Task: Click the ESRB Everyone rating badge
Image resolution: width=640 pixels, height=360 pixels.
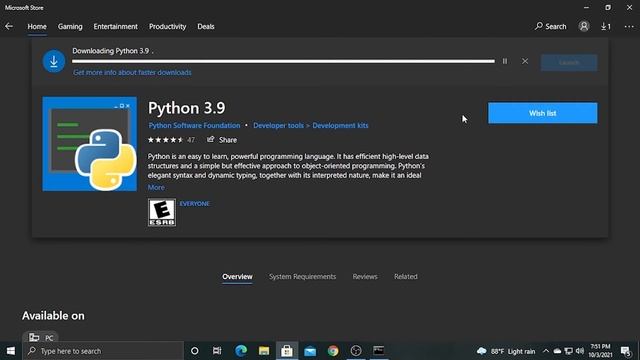Action: pyautogui.click(x=162, y=212)
